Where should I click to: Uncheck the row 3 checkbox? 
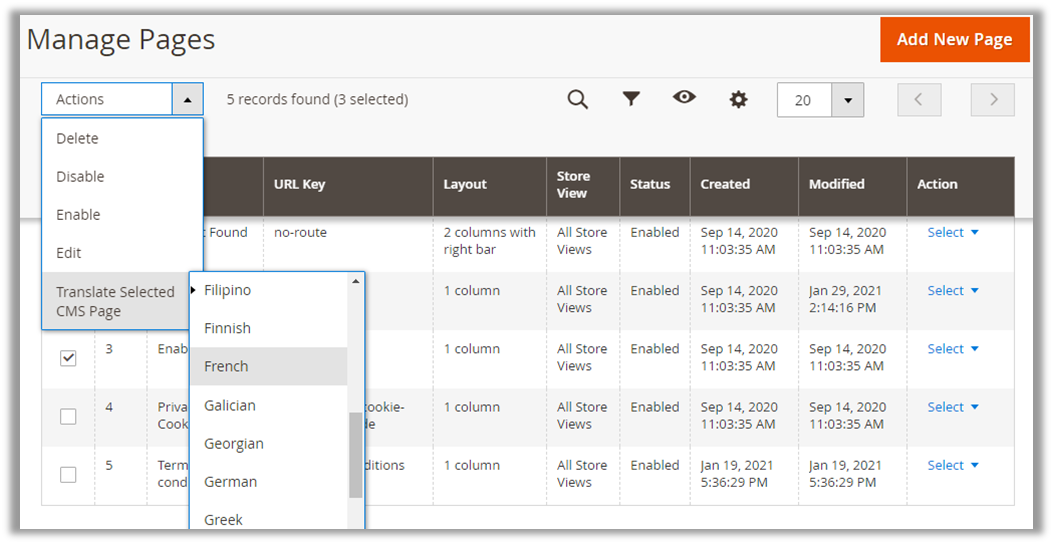pyautogui.click(x=68, y=358)
